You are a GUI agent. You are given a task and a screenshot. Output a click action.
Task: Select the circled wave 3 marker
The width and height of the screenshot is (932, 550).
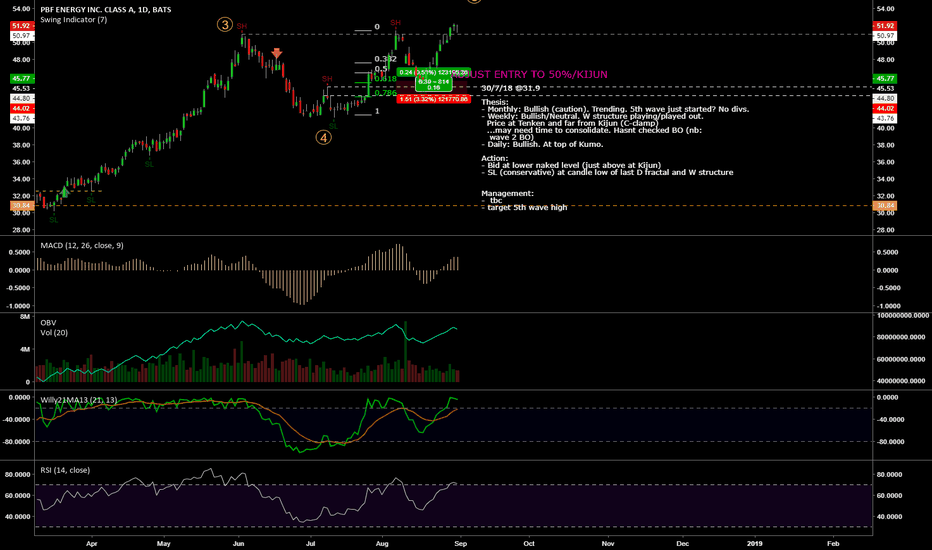(x=224, y=24)
